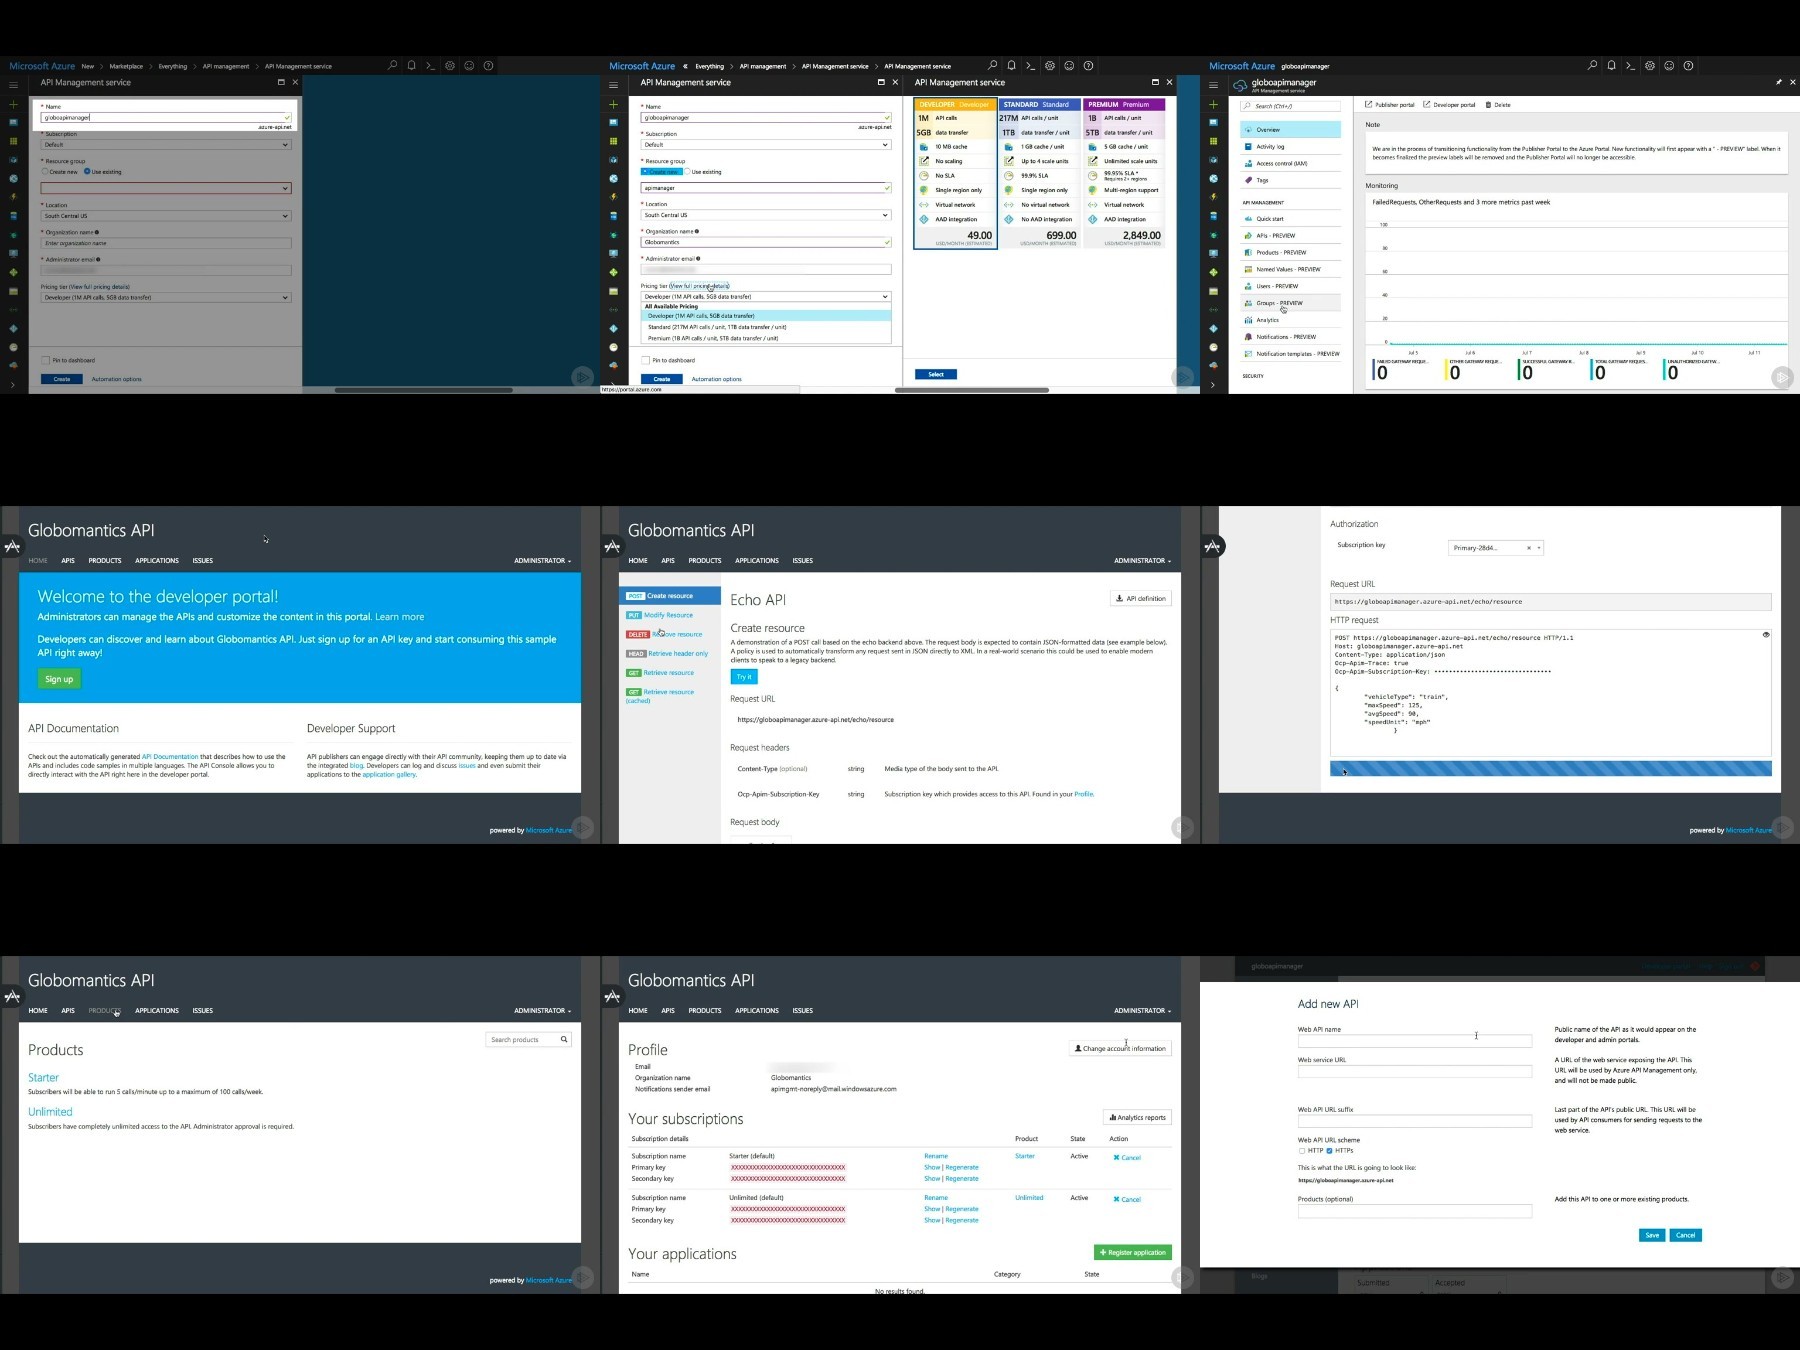The height and width of the screenshot is (1350, 1800).
Task: Click green Sign up button on Welcome page
Action: pos(59,679)
